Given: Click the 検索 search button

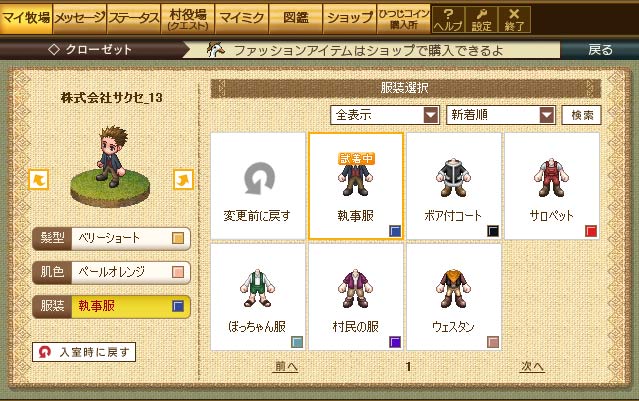Looking at the screenshot, I should (x=582, y=115).
